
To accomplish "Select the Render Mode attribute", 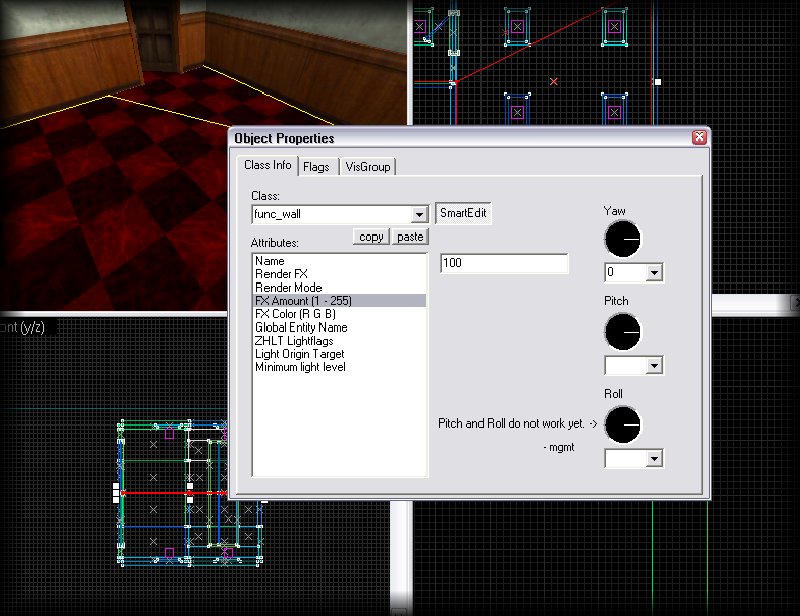I will [288, 287].
